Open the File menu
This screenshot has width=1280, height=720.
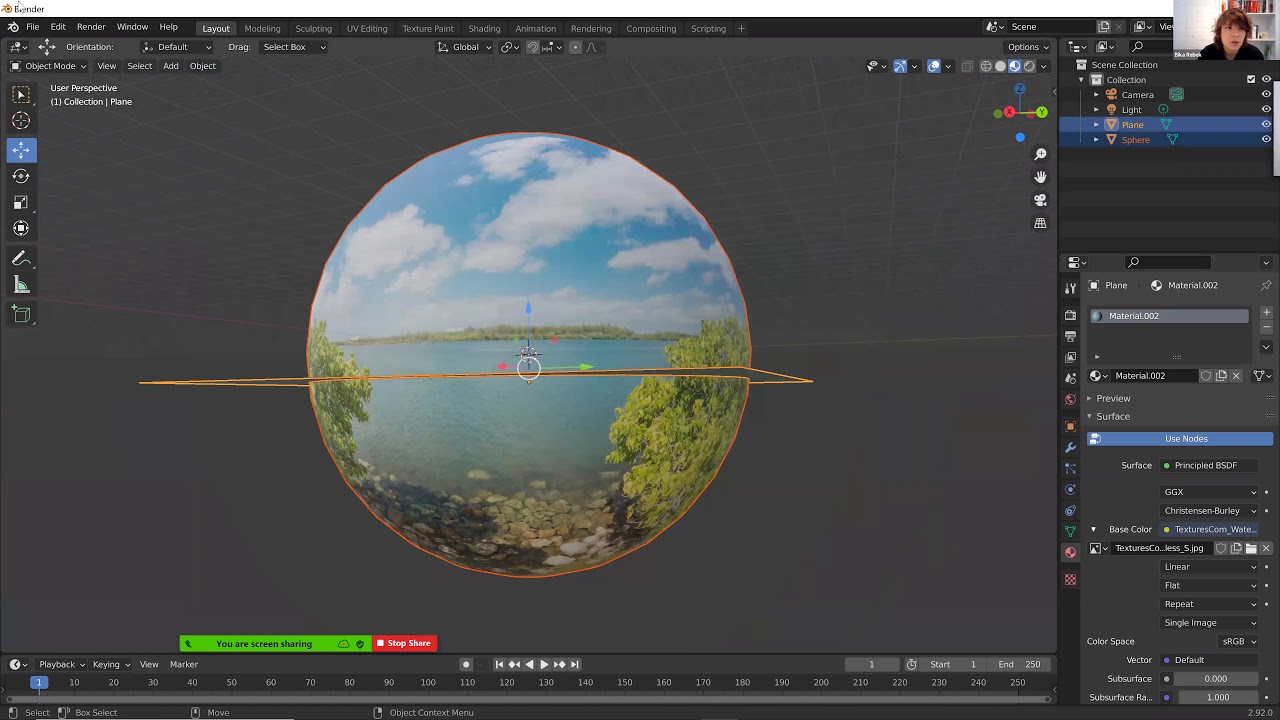pos(33,28)
